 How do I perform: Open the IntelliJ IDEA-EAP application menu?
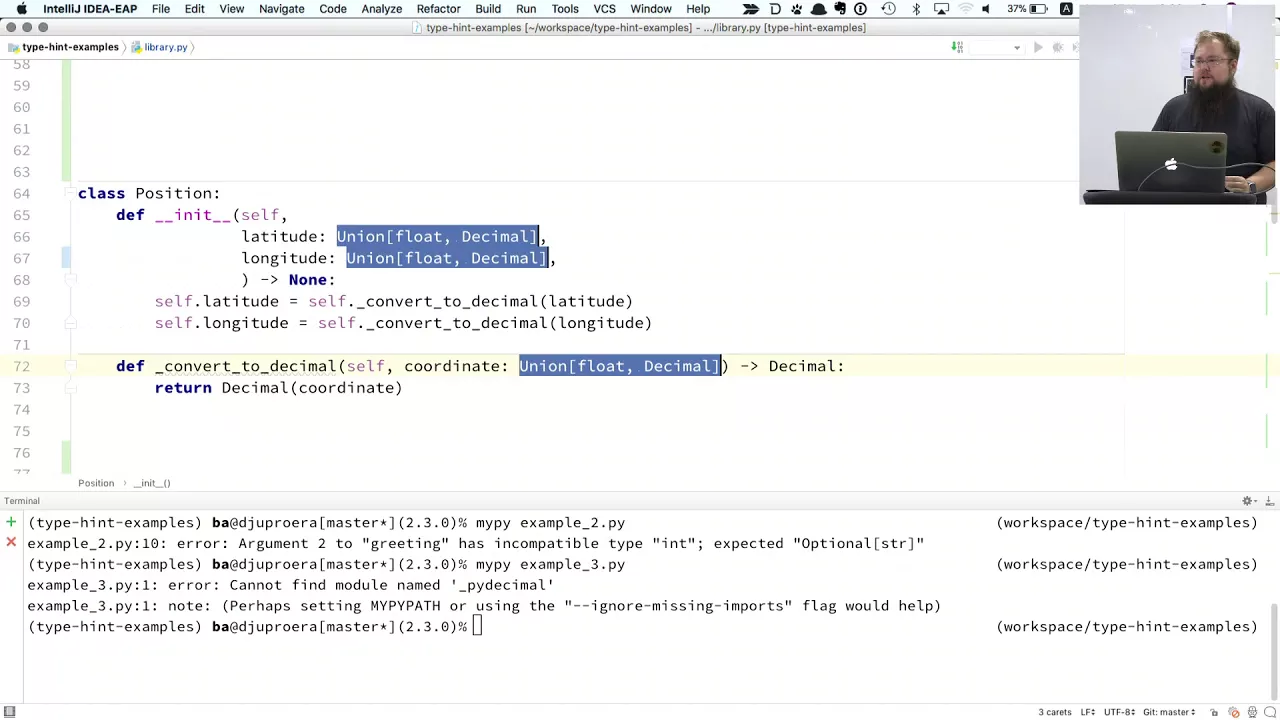click(x=90, y=9)
